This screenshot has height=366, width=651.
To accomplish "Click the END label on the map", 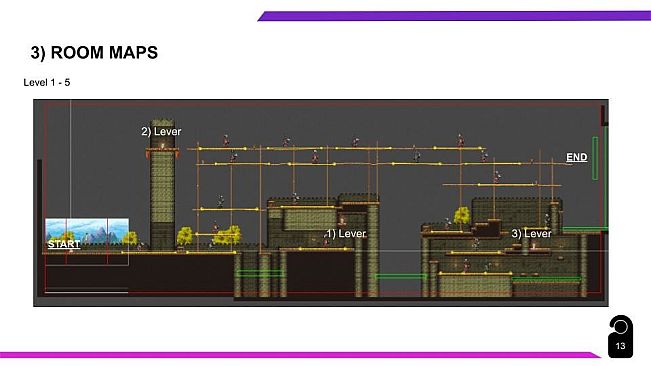I will pos(577,157).
